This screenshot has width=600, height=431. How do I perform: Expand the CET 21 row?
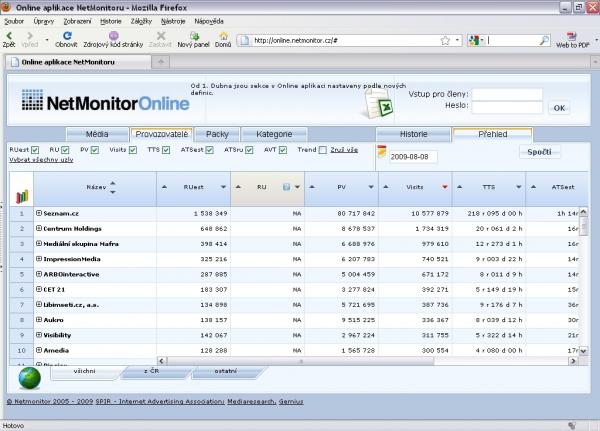click(x=39, y=289)
